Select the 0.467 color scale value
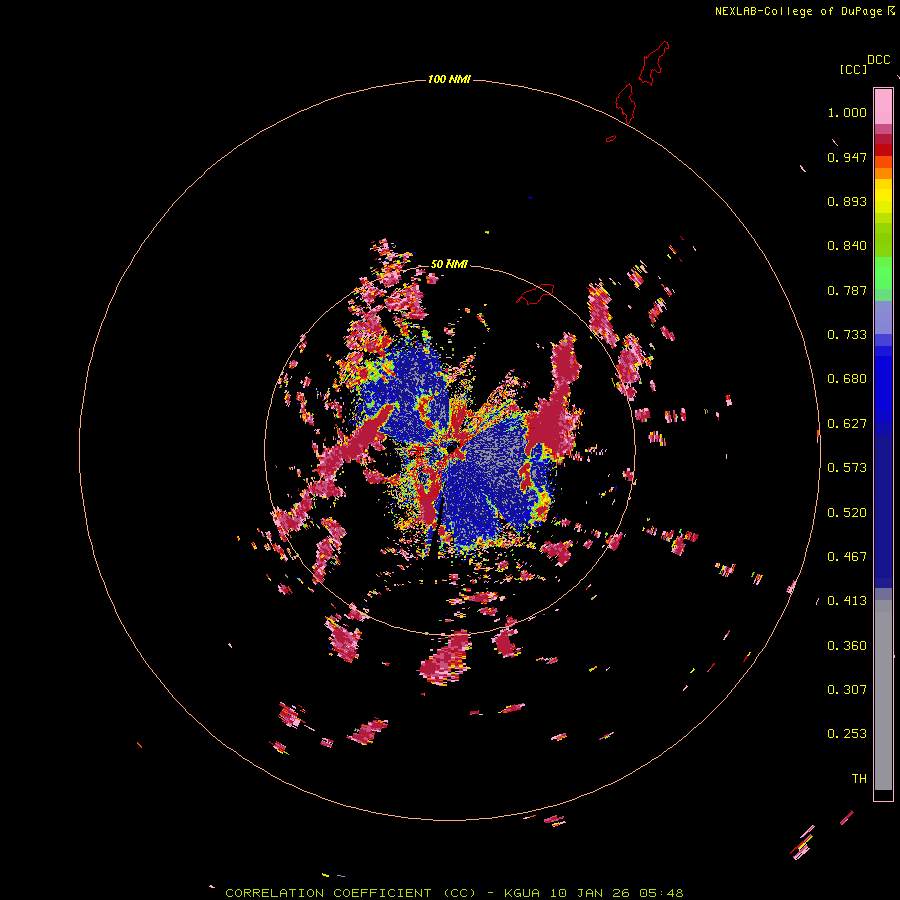The image size is (900, 900). tap(847, 557)
